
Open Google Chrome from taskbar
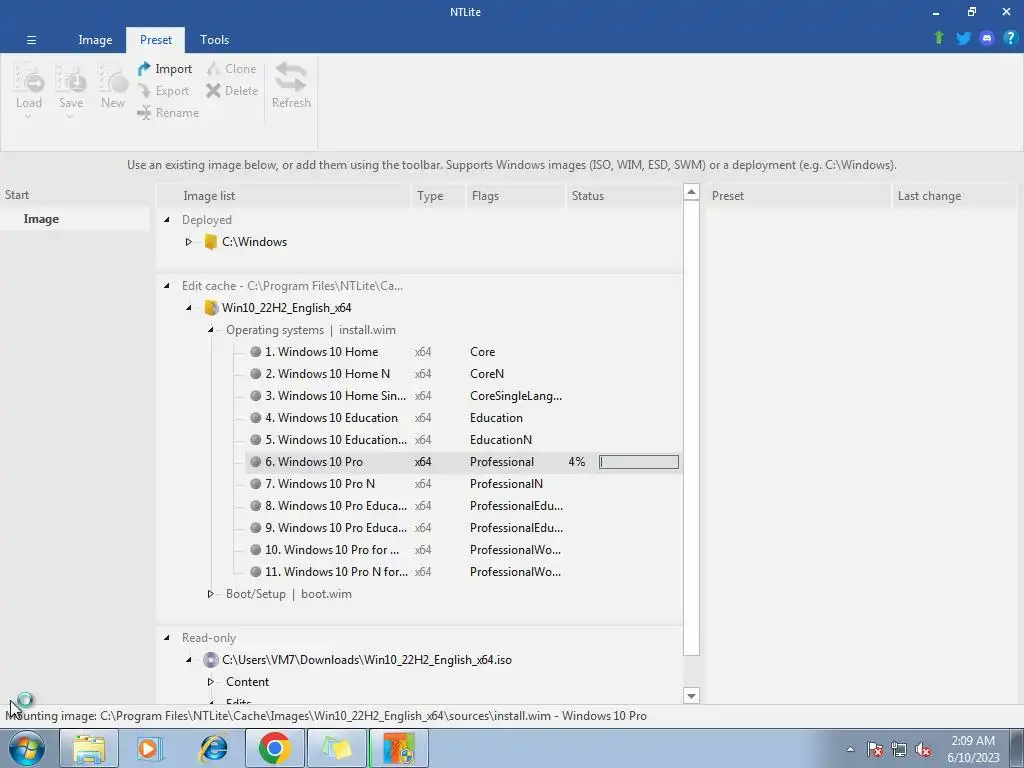pos(275,748)
